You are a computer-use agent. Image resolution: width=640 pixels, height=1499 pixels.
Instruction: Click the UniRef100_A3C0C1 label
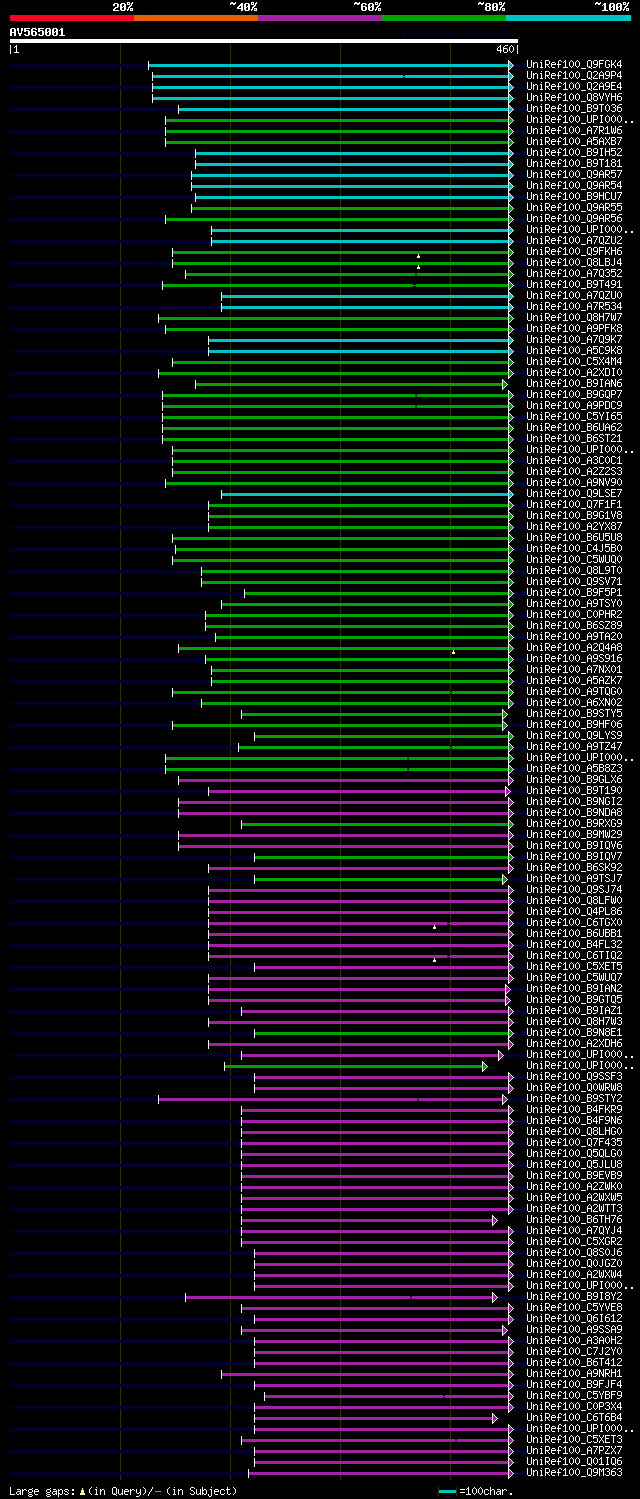[x=574, y=461]
